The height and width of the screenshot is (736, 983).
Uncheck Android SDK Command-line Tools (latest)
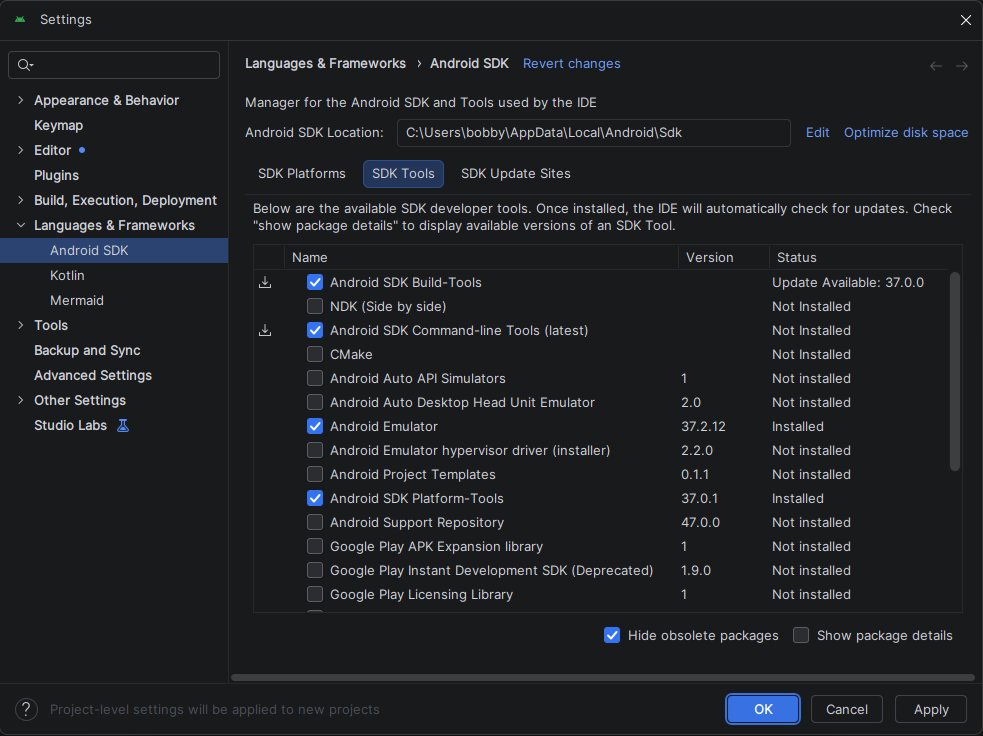click(315, 330)
